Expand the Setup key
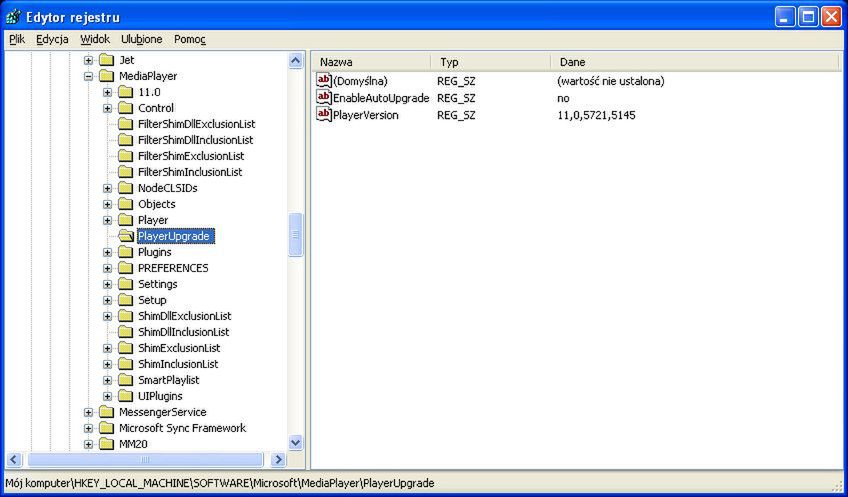 [107, 300]
